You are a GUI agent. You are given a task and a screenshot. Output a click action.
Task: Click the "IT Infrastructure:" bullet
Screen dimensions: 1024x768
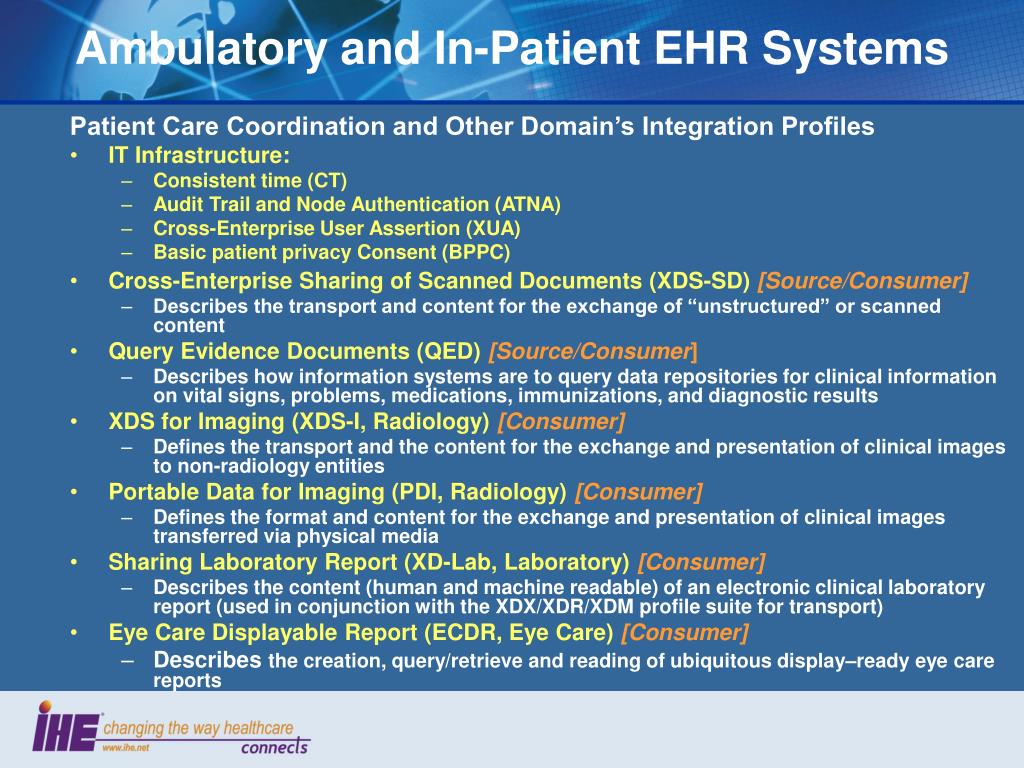(x=199, y=155)
